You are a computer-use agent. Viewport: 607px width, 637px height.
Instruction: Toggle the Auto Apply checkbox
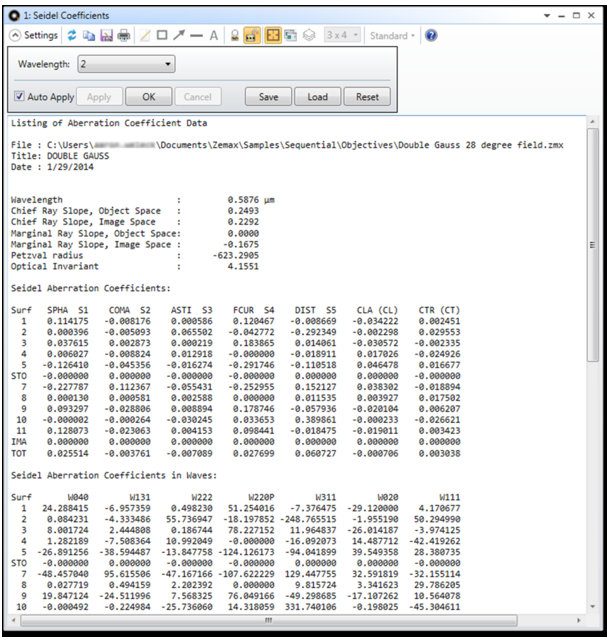tap(19, 96)
